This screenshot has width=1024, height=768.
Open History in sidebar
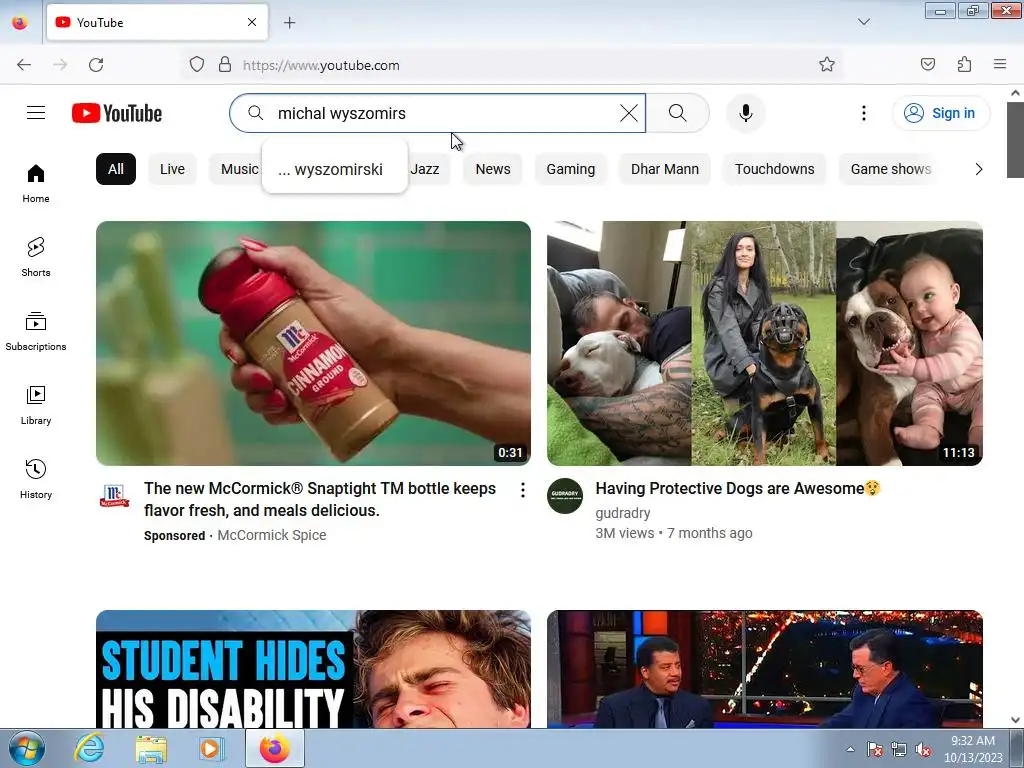coord(36,479)
